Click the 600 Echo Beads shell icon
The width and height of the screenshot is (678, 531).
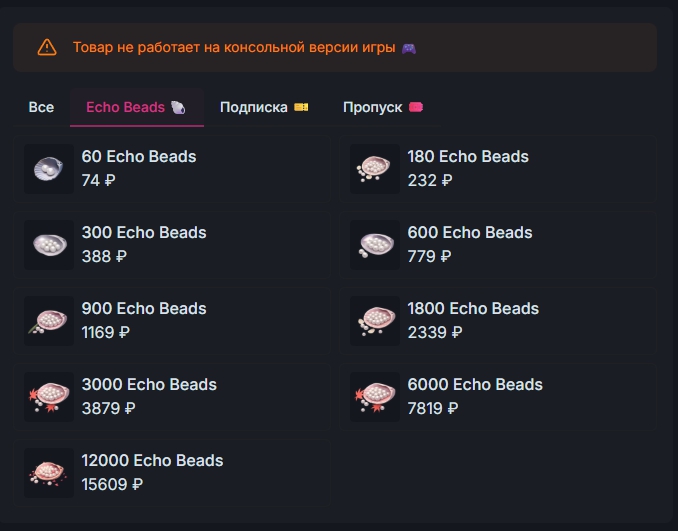(x=375, y=245)
